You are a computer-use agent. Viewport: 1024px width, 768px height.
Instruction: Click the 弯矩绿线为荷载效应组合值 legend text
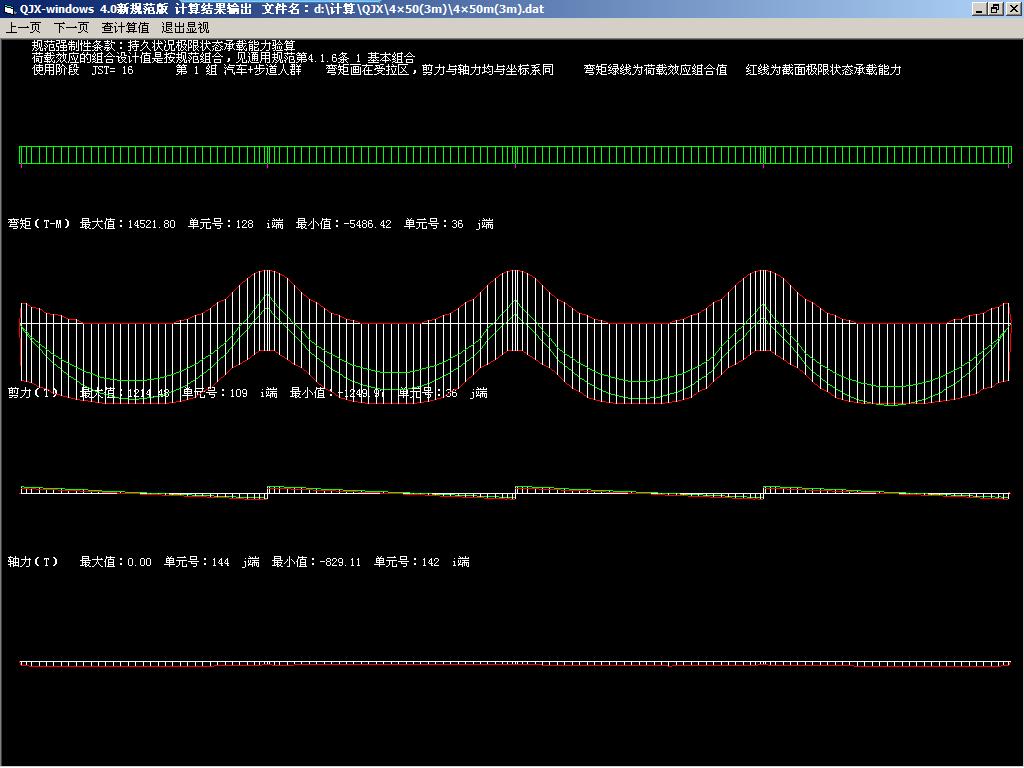click(x=655, y=70)
